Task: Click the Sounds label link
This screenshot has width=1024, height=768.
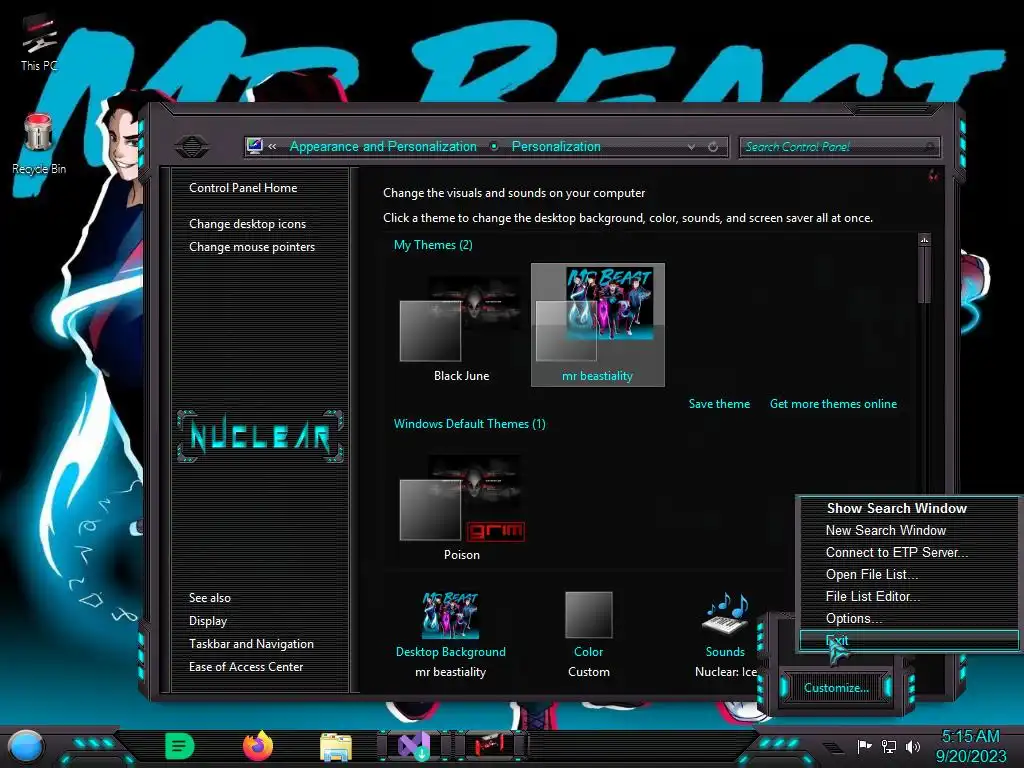Action: click(725, 652)
